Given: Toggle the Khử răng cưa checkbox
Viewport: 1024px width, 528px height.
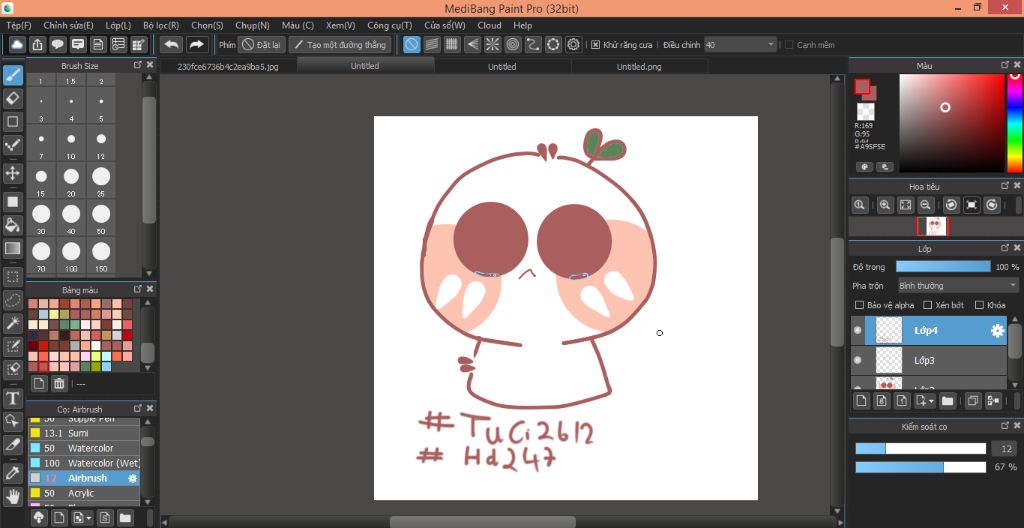Looking at the screenshot, I should 596,45.
